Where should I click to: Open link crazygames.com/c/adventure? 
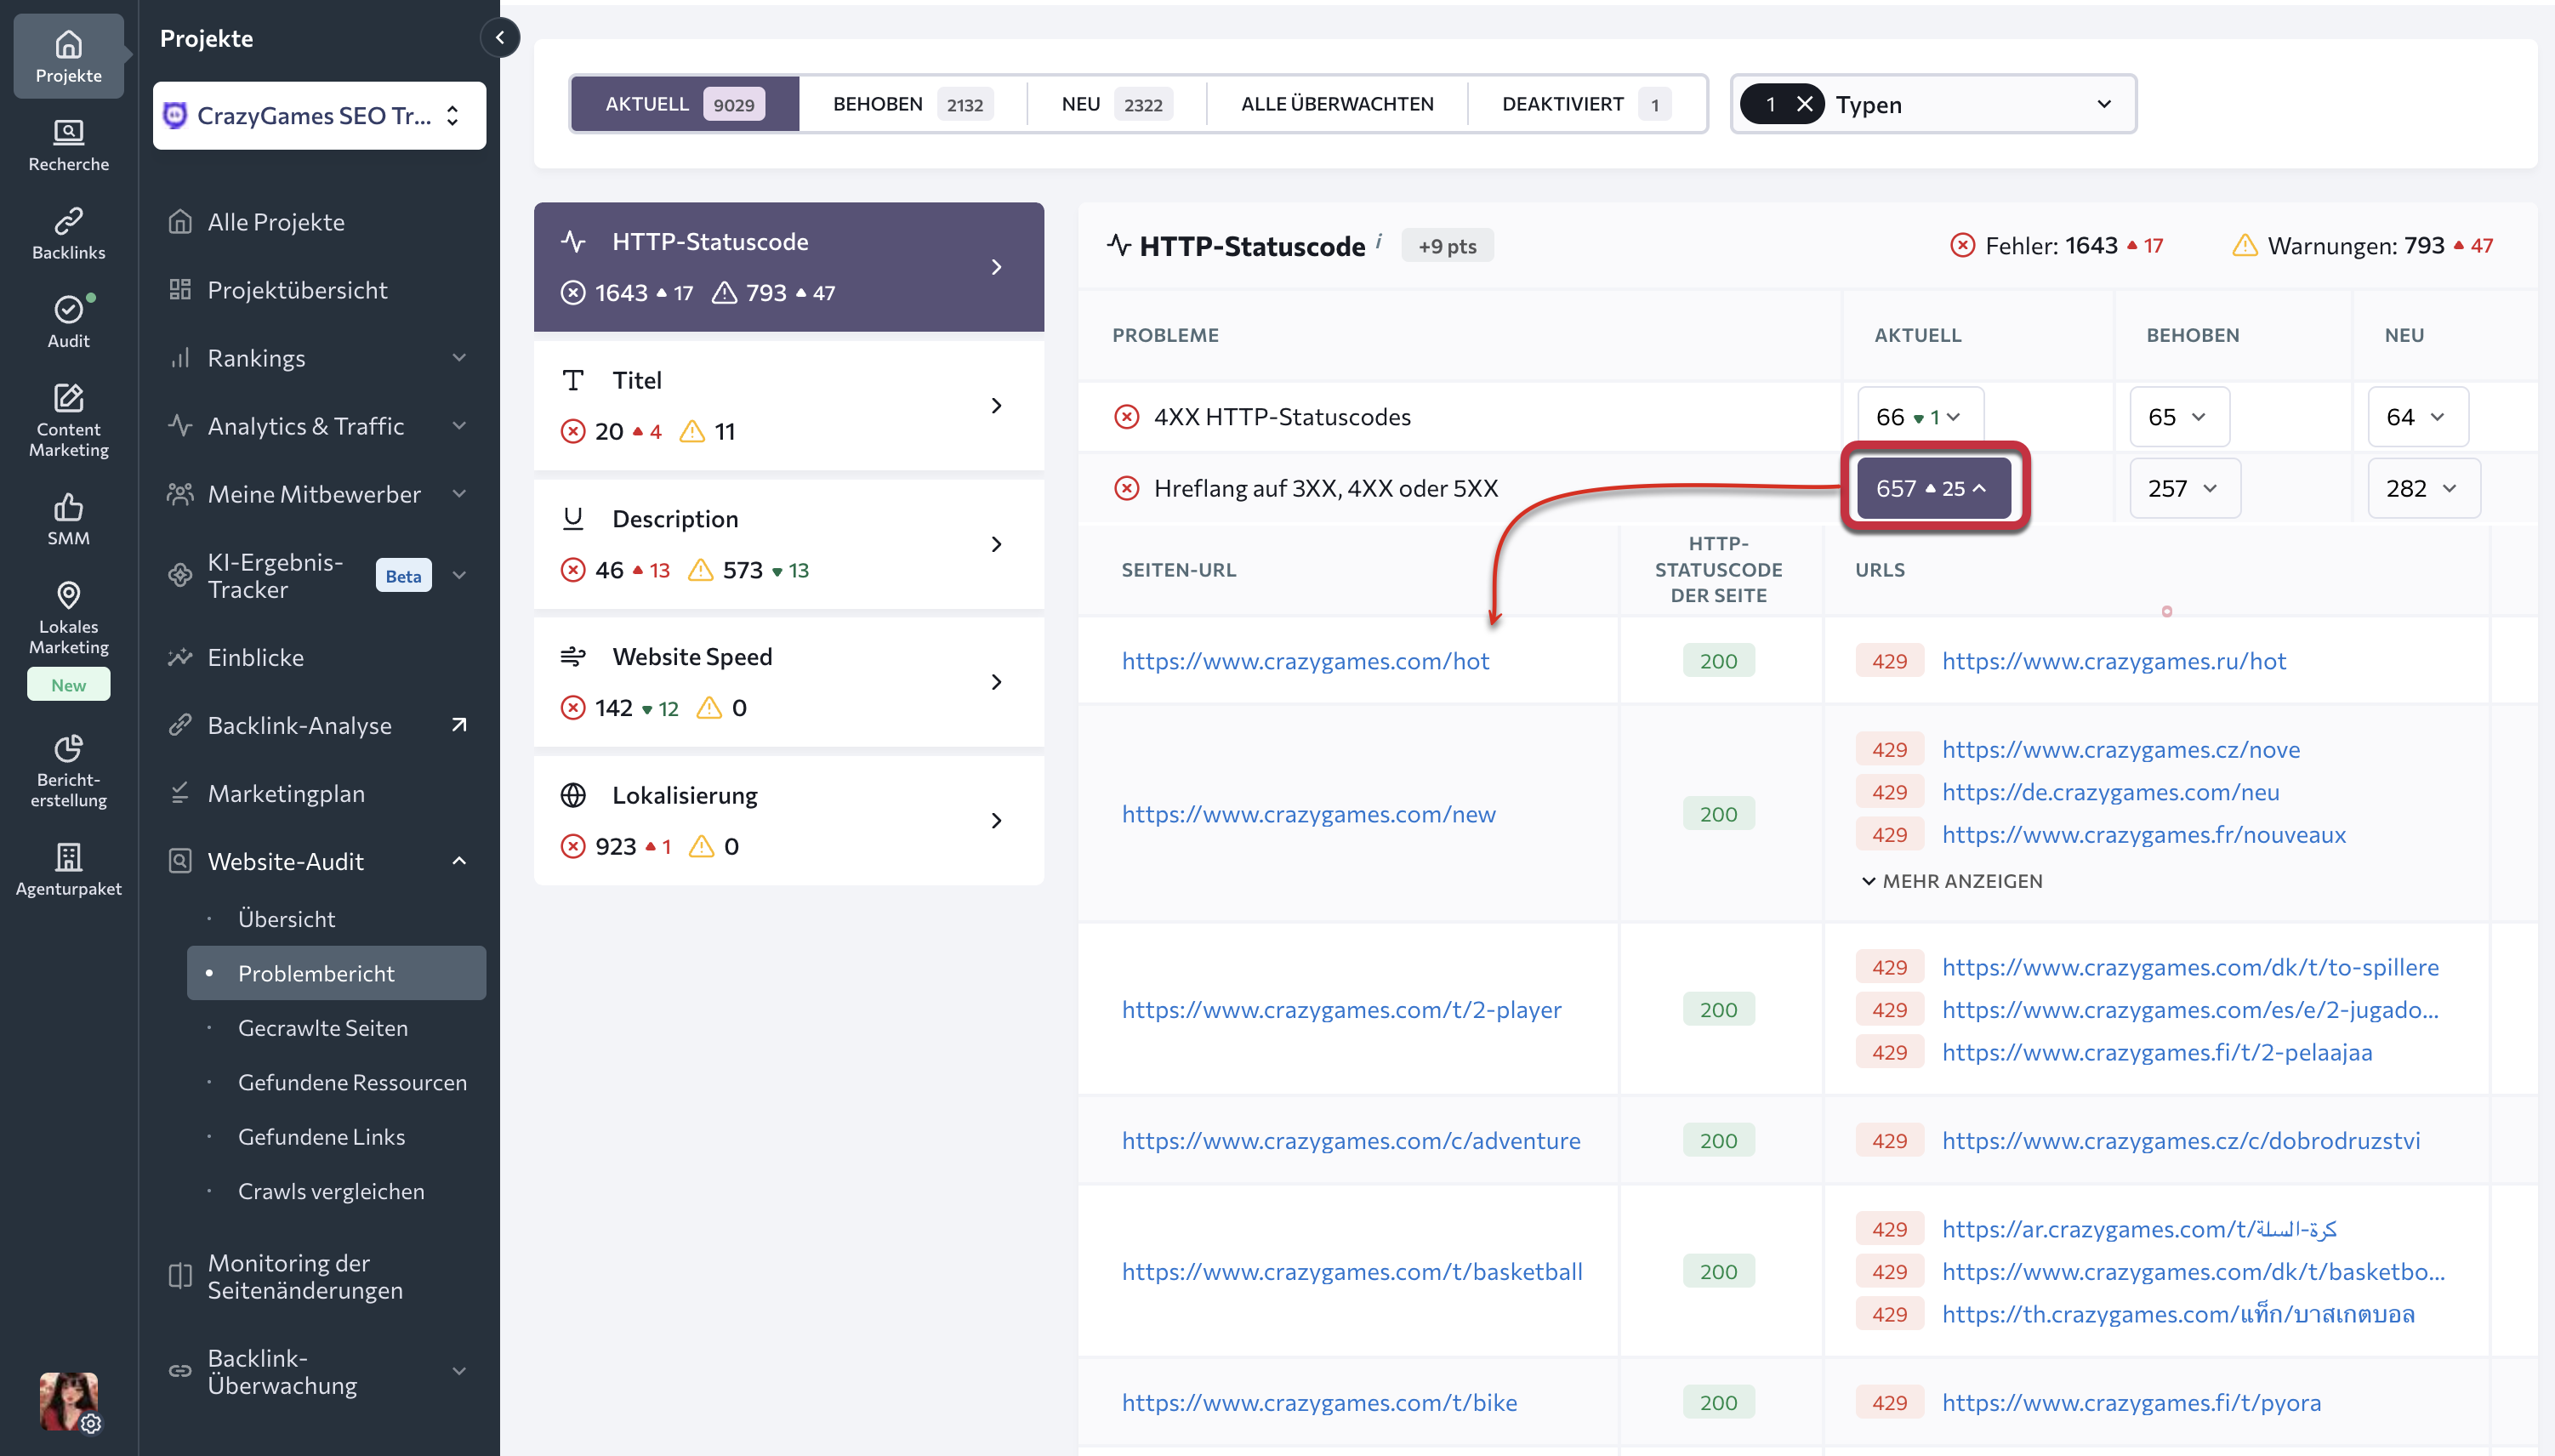pos(1351,1141)
